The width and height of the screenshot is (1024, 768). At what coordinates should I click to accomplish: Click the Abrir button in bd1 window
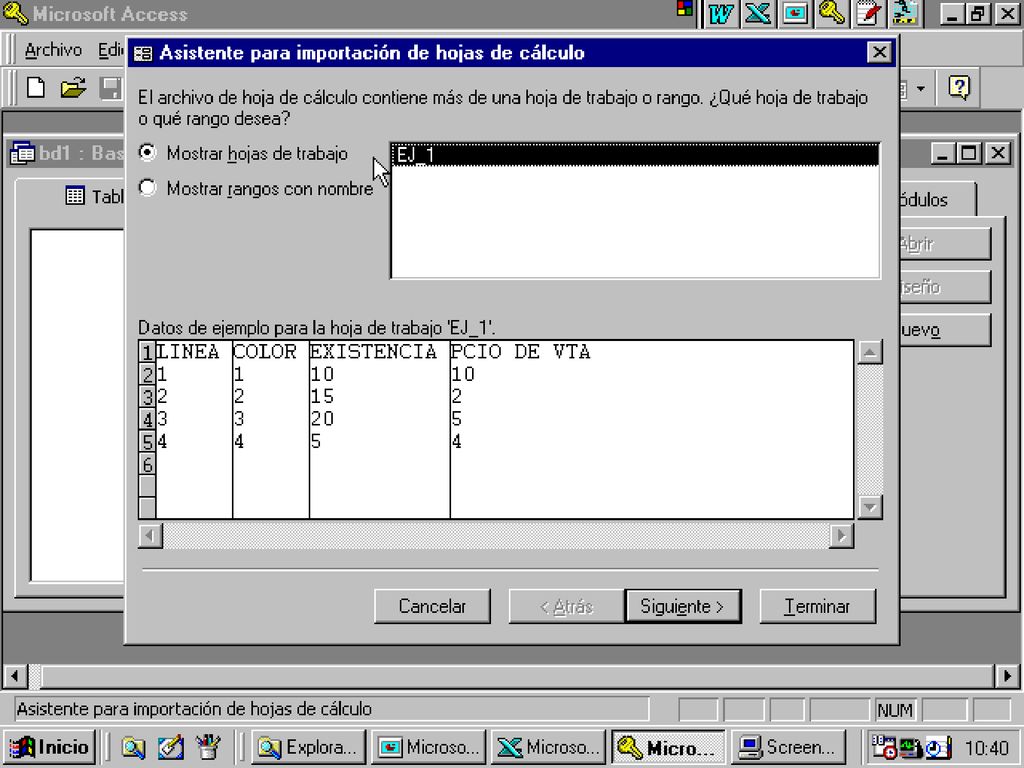pyautogui.click(x=944, y=244)
